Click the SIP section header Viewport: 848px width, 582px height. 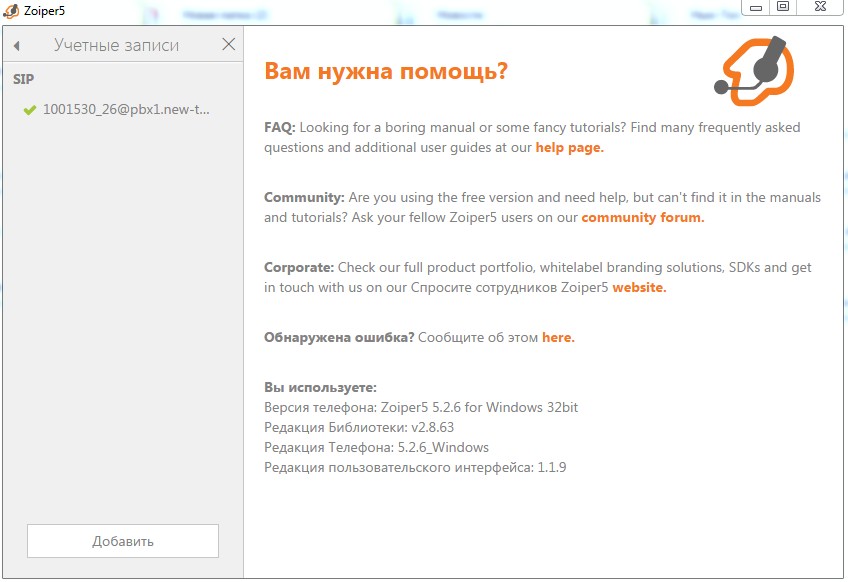click(x=24, y=79)
